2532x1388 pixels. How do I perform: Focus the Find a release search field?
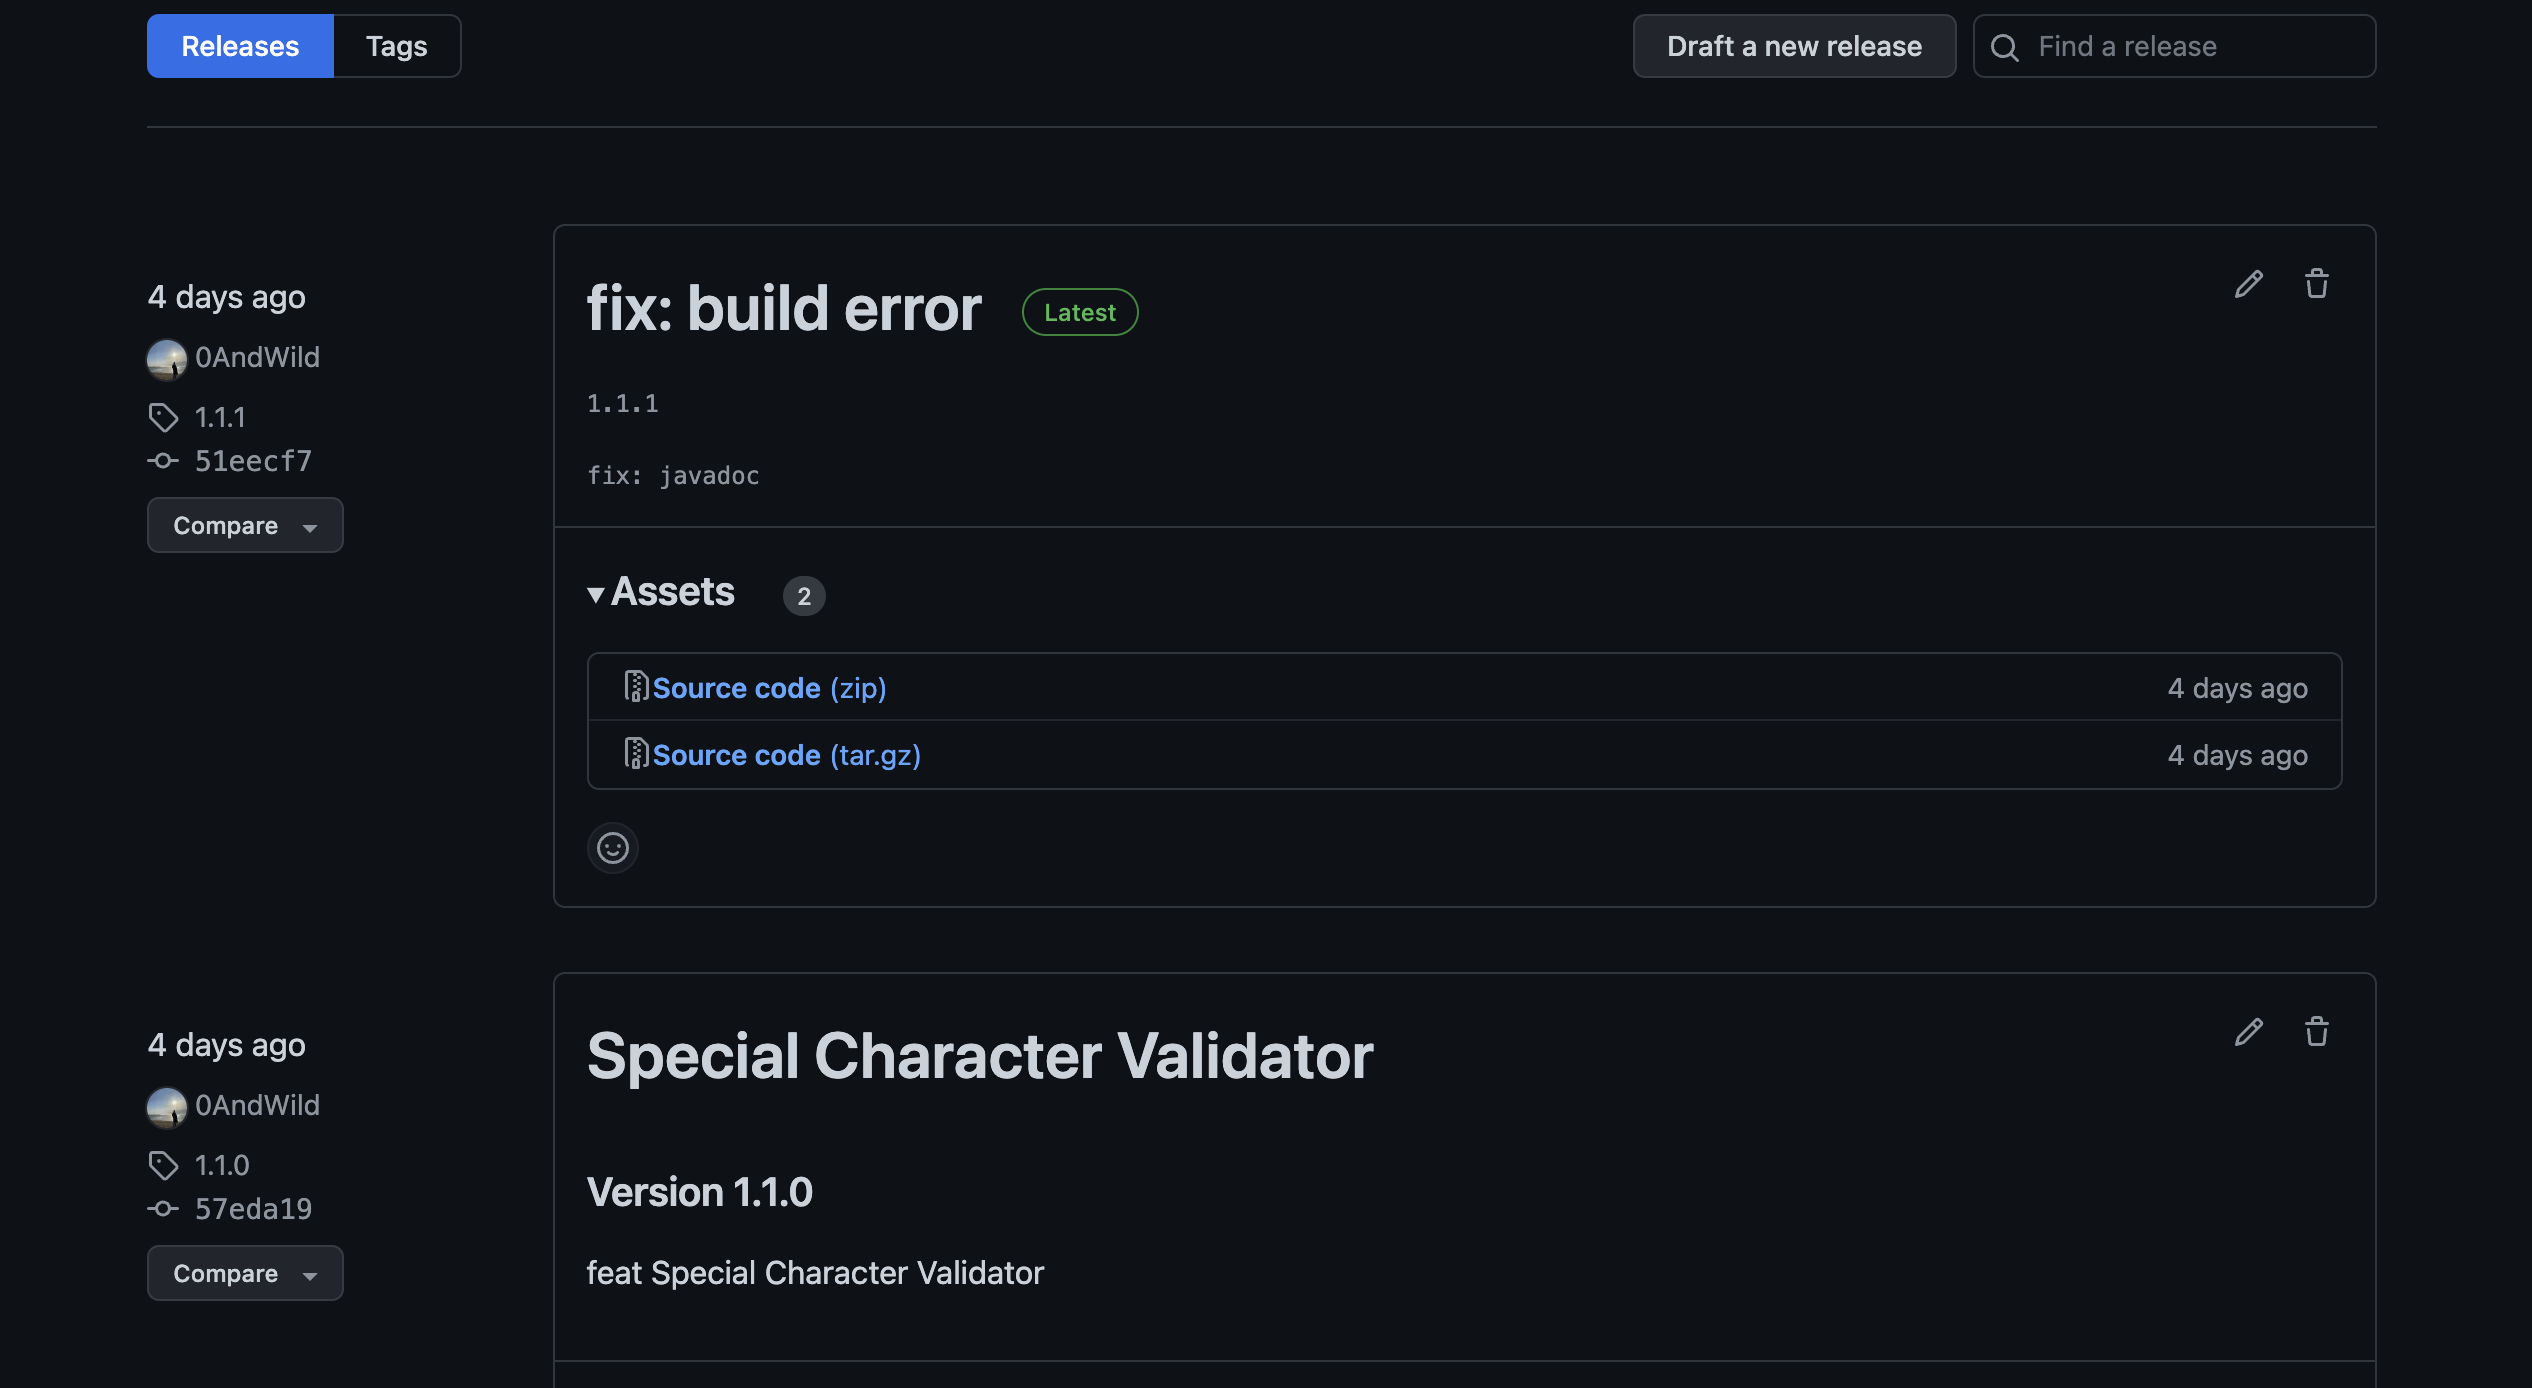[x=2174, y=46]
